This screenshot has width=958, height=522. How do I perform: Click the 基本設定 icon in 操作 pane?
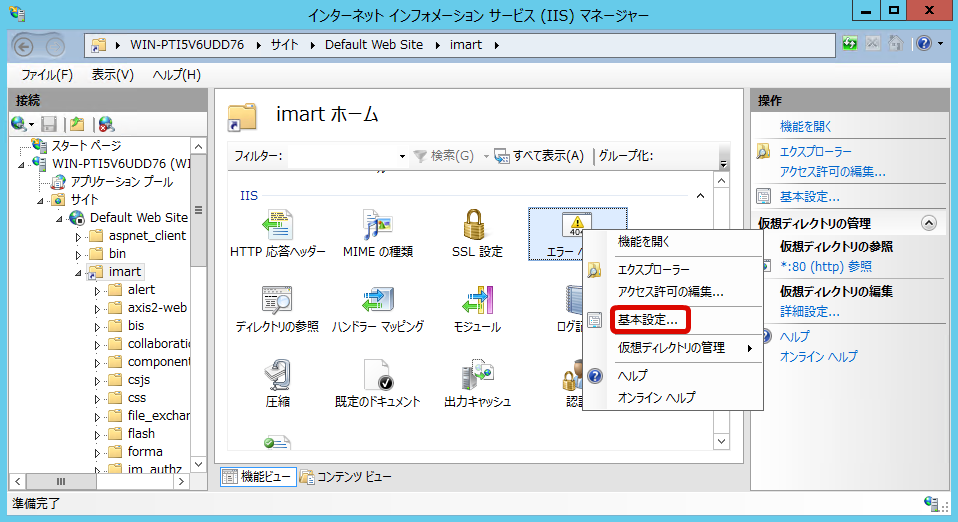(x=763, y=196)
